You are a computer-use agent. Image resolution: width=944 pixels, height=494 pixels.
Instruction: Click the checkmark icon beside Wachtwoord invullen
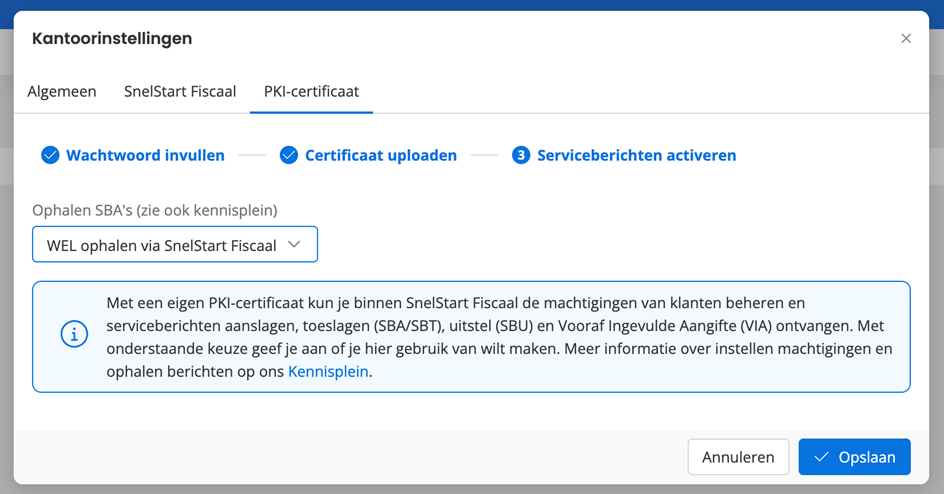coord(50,155)
